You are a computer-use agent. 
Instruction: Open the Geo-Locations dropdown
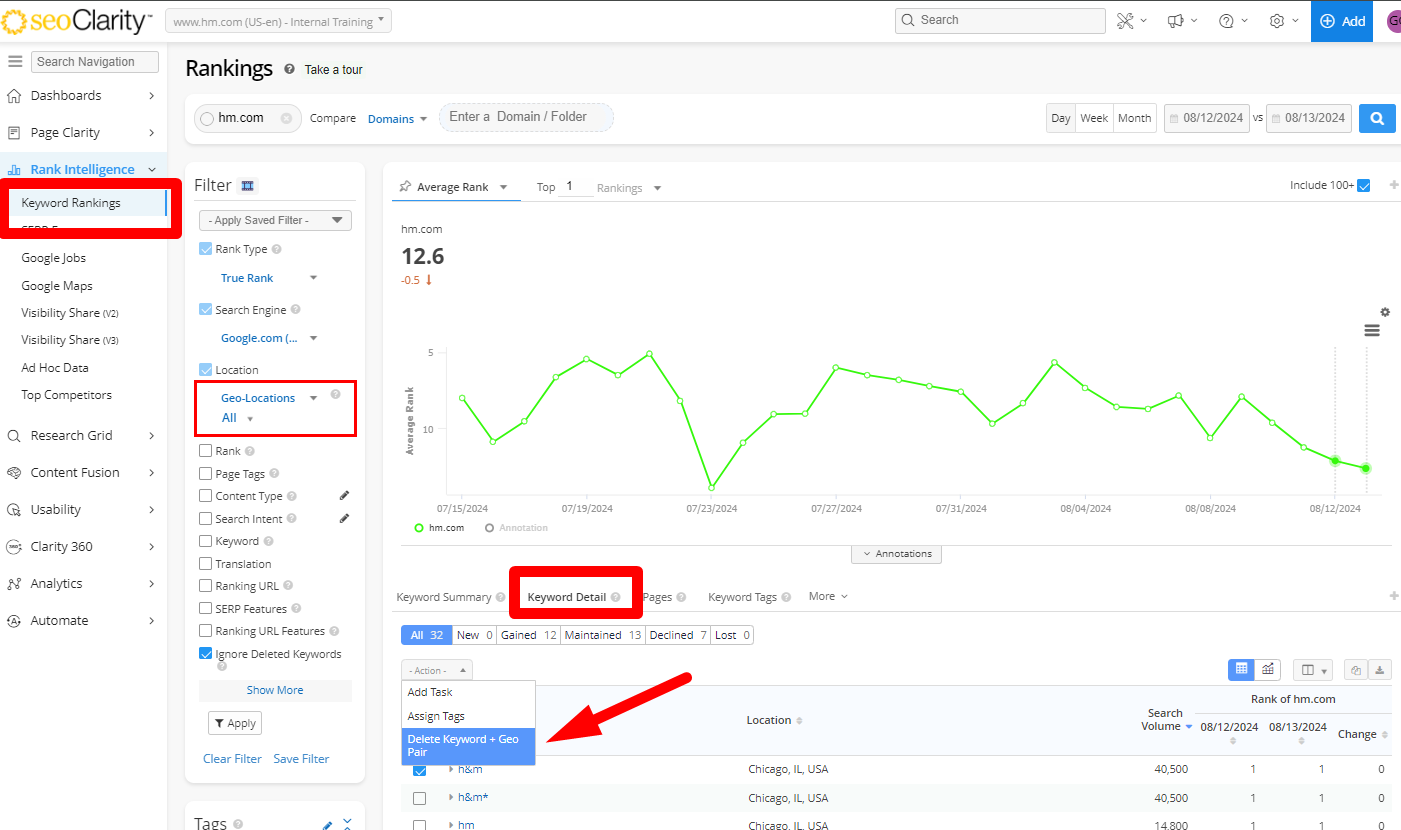(269, 398)
